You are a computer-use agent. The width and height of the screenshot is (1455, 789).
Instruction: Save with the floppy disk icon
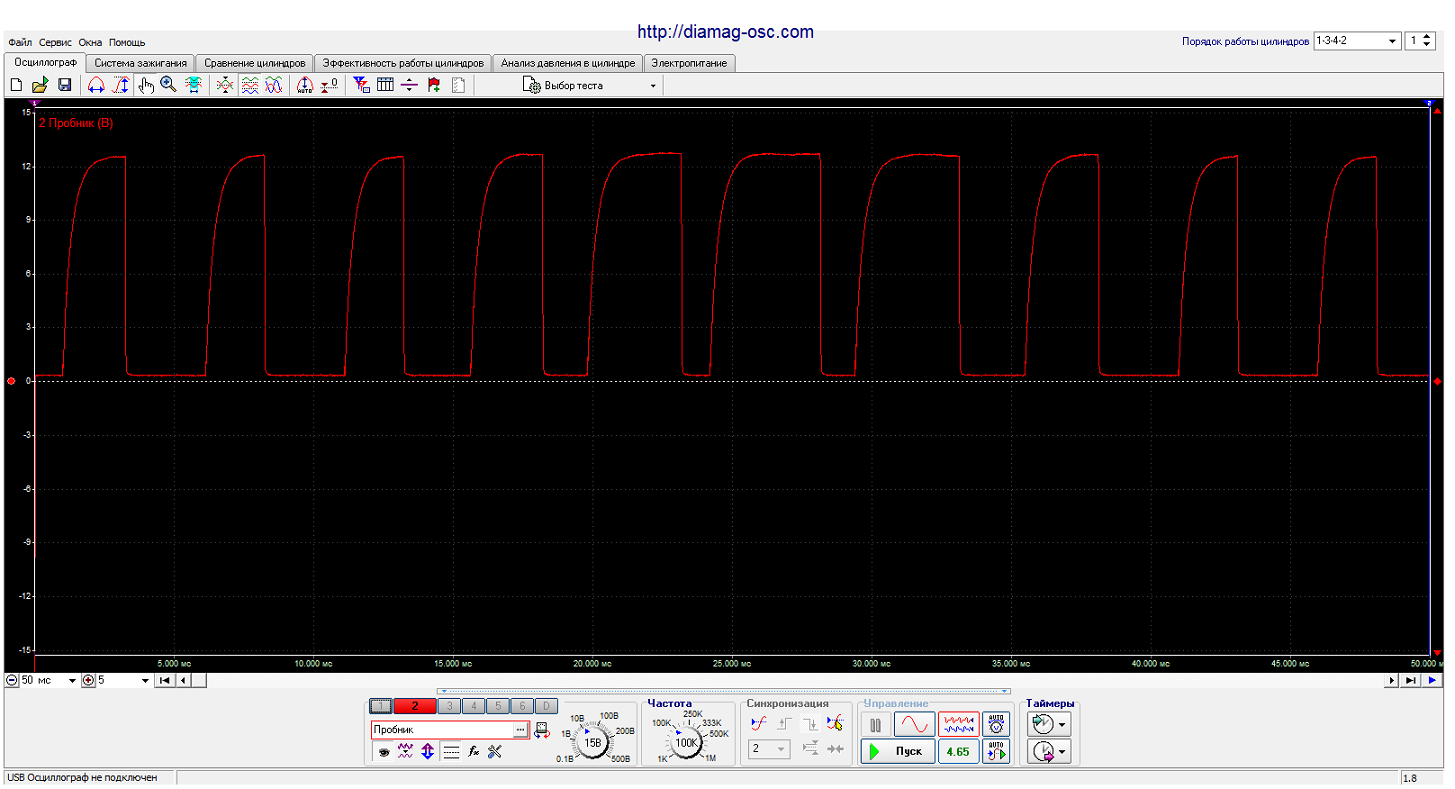click(64, 85)
